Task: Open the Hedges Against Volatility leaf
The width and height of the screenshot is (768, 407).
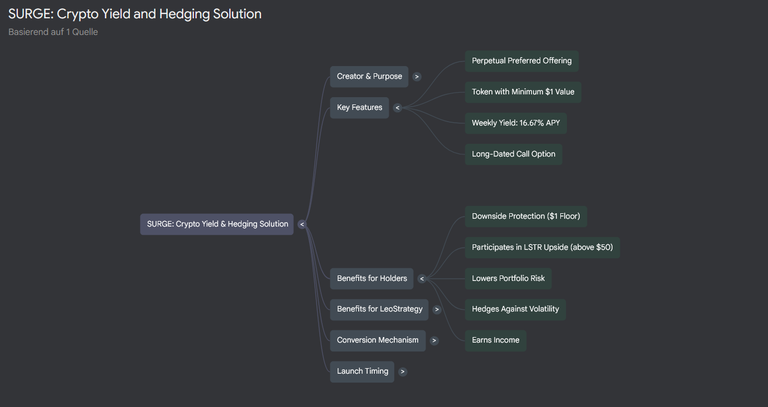Action: [515, 310]
